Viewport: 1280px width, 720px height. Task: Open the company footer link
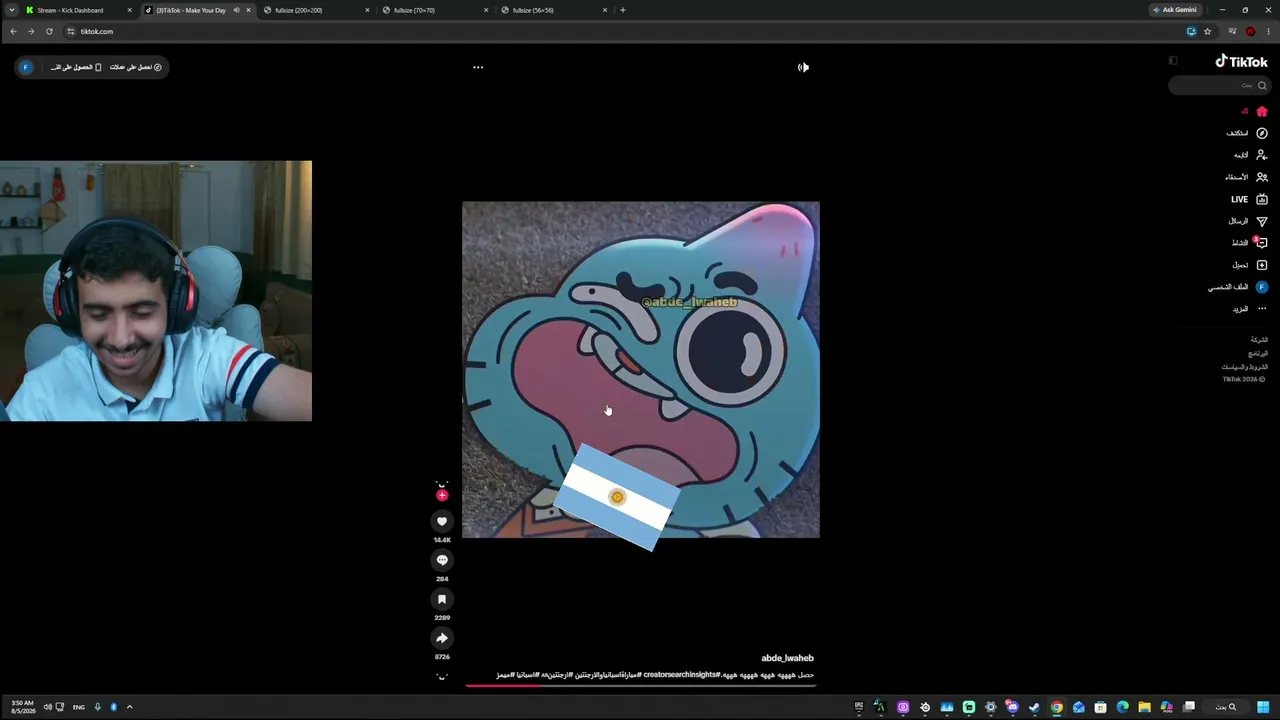pos(1259,340)
